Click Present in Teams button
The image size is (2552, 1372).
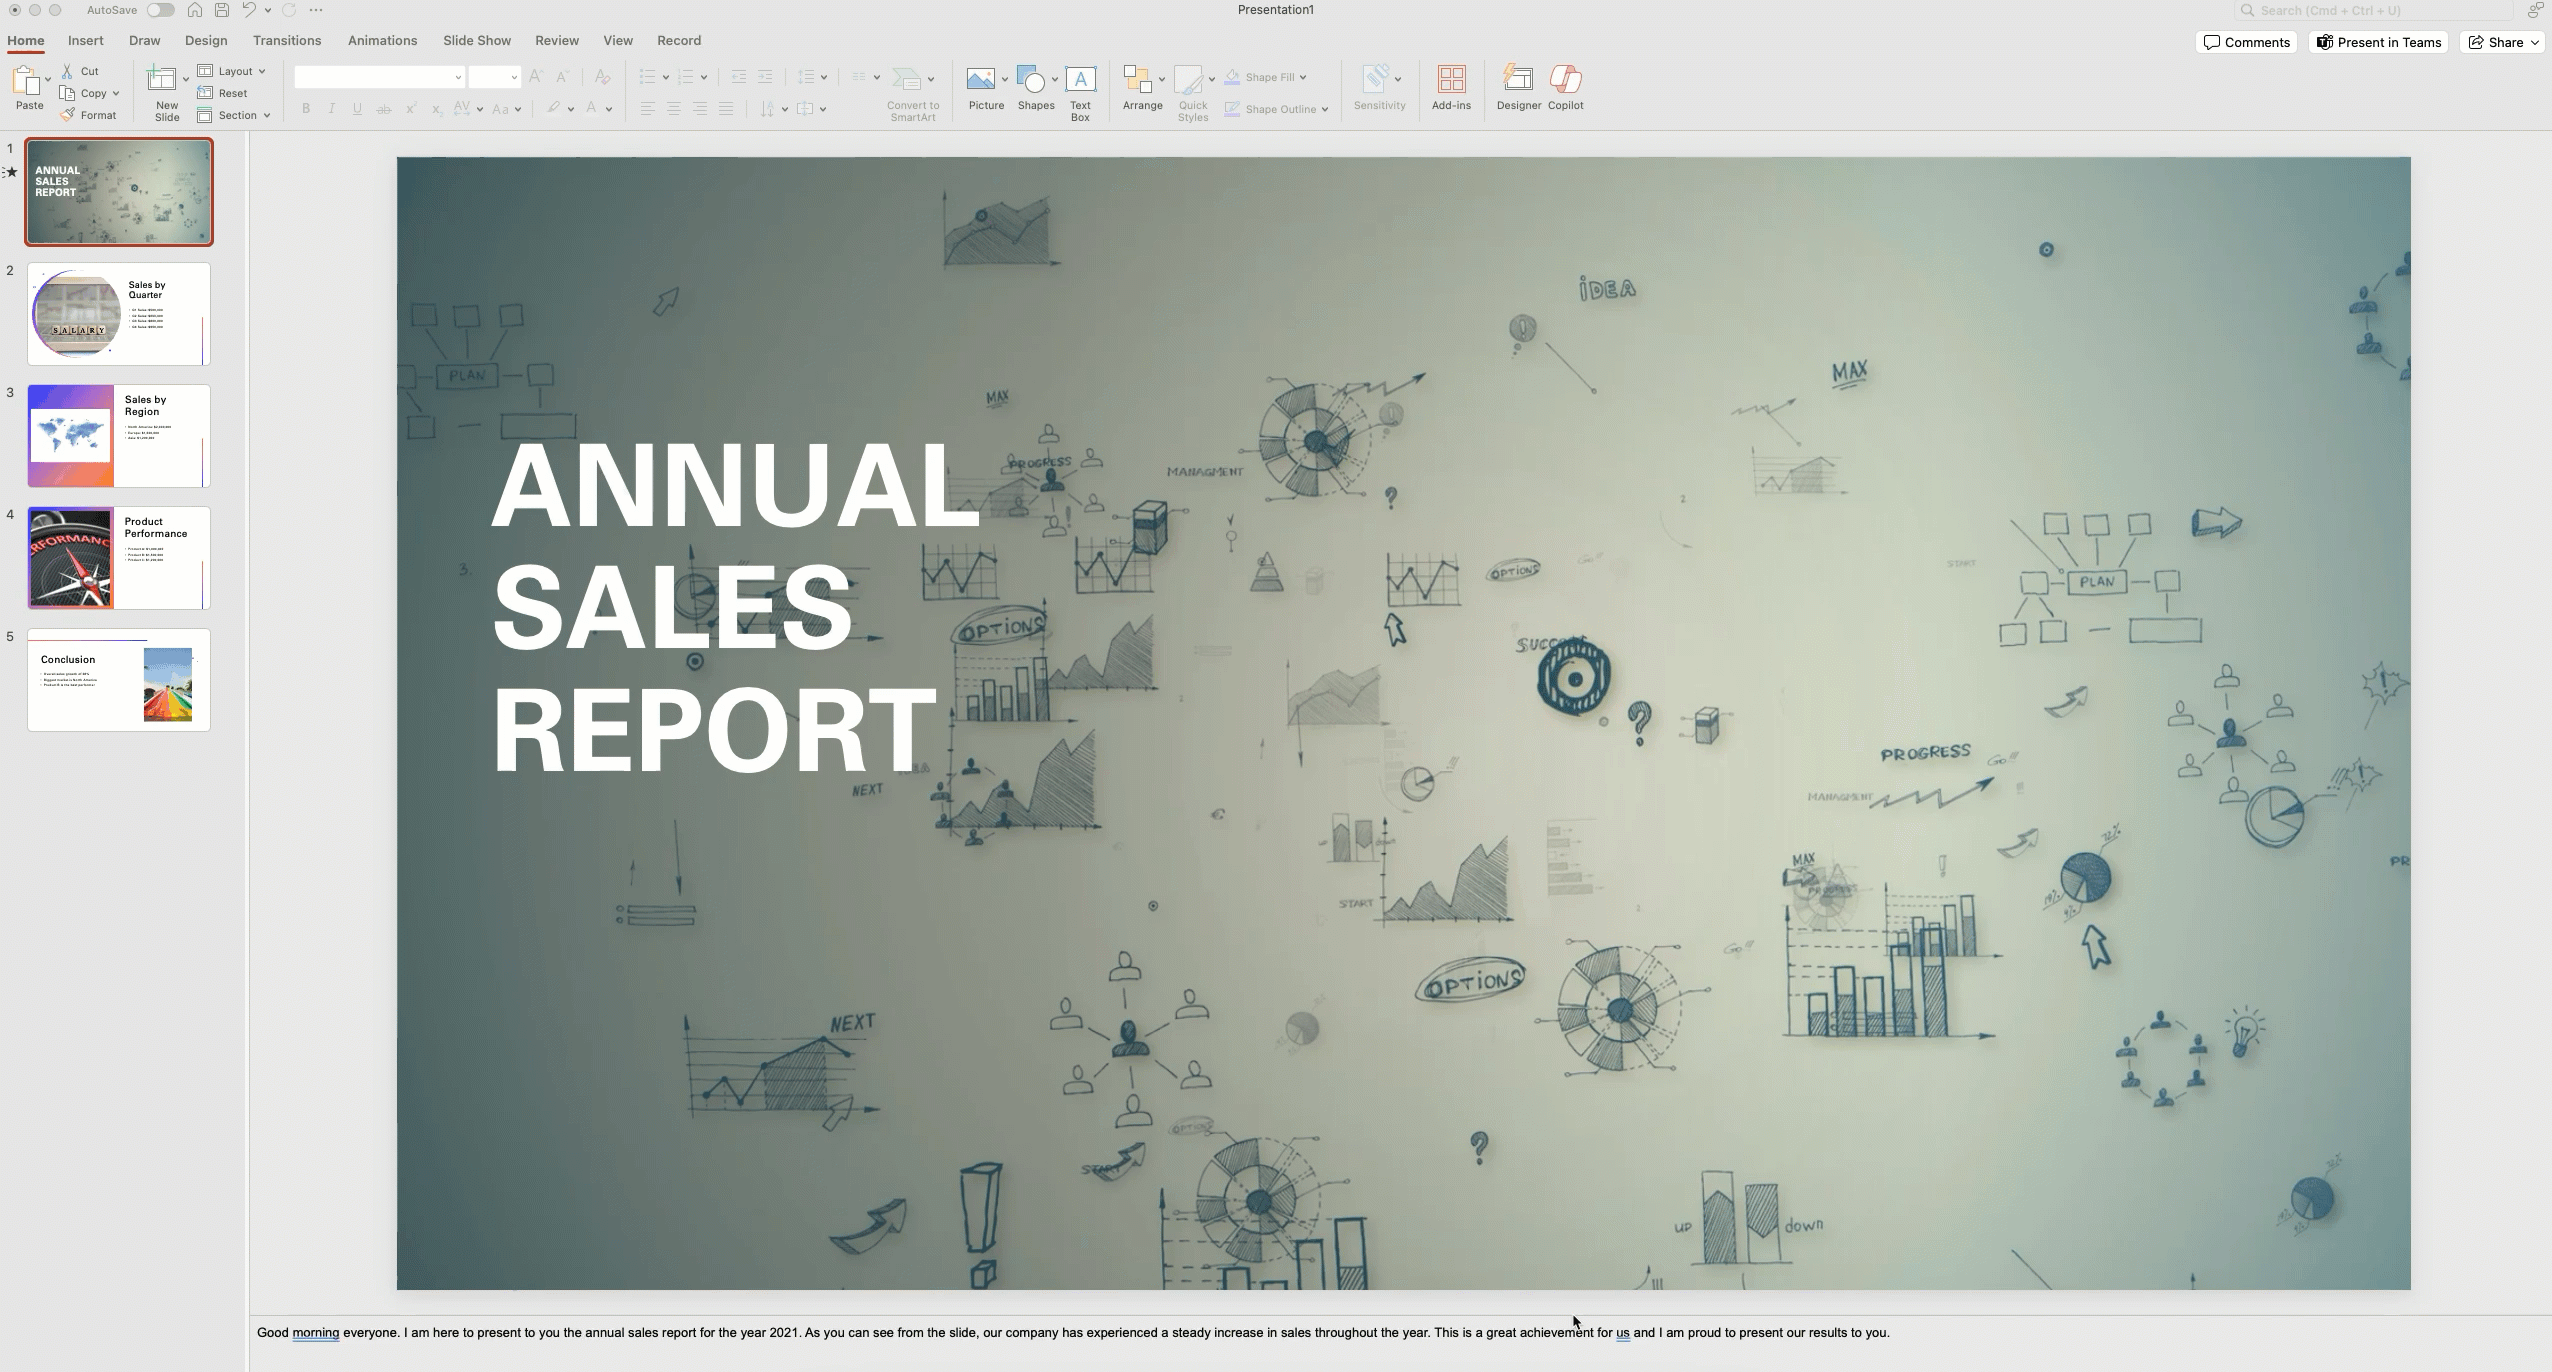pyautogui.click(x=2379, y=42)
